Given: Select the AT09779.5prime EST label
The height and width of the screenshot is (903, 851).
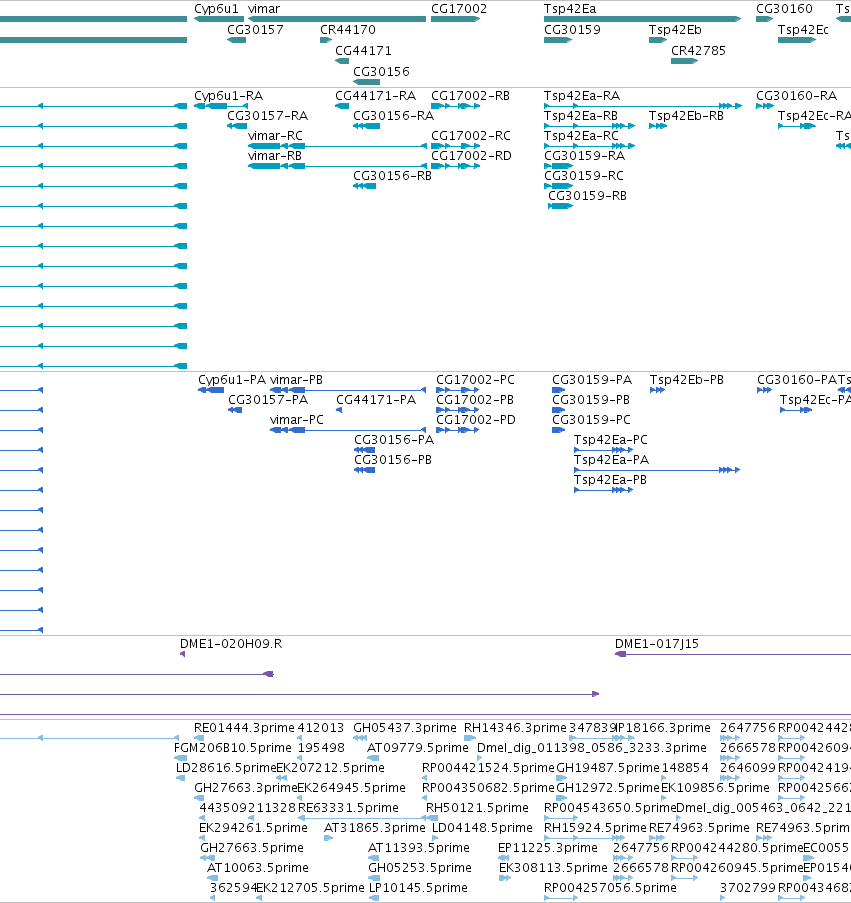Looking at the screenshot, I should pyautogui.click(x=417, y=749).
